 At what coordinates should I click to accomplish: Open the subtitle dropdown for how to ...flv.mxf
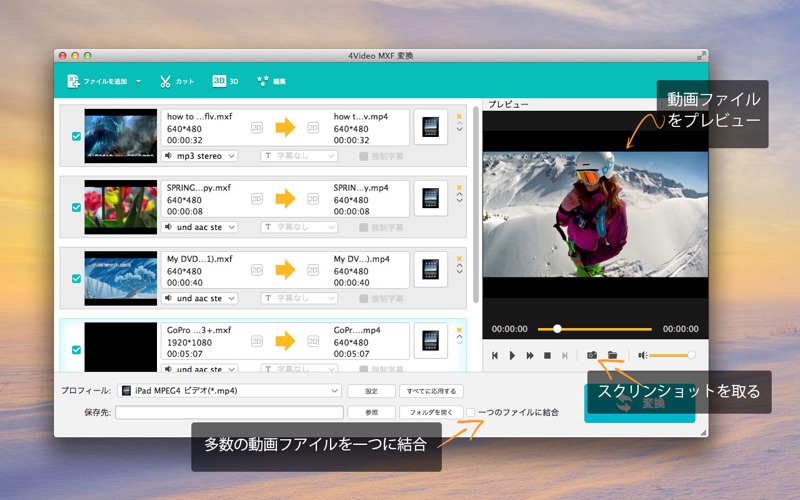point(299,156)
